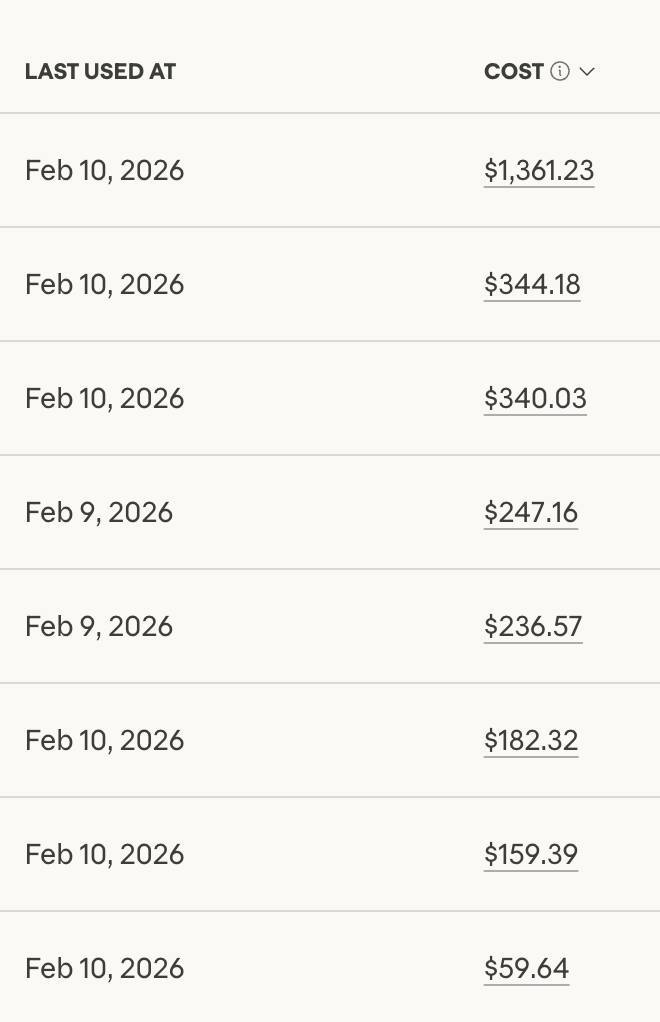Open the $159.39 cost link
Image resolution: width=660 pixels, height=1022 pixels.
(x=531, y=855)
